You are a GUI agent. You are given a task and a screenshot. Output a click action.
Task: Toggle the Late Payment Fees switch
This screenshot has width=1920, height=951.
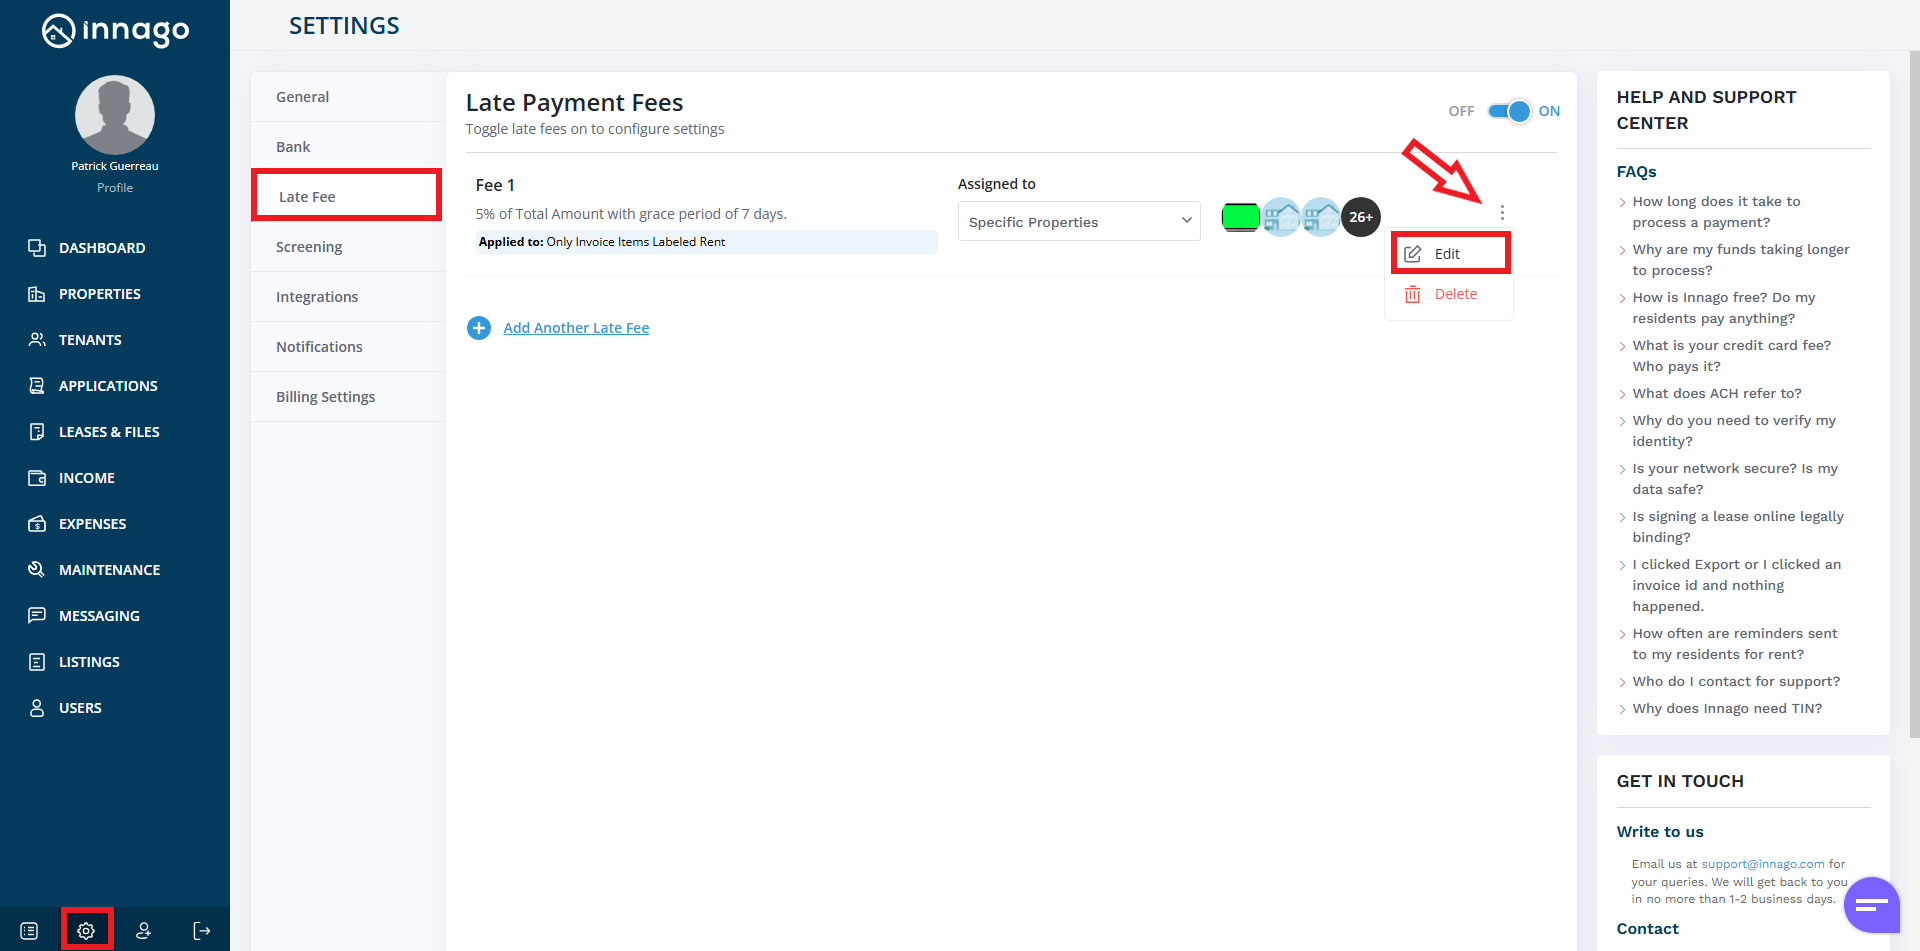(1508, 111)
